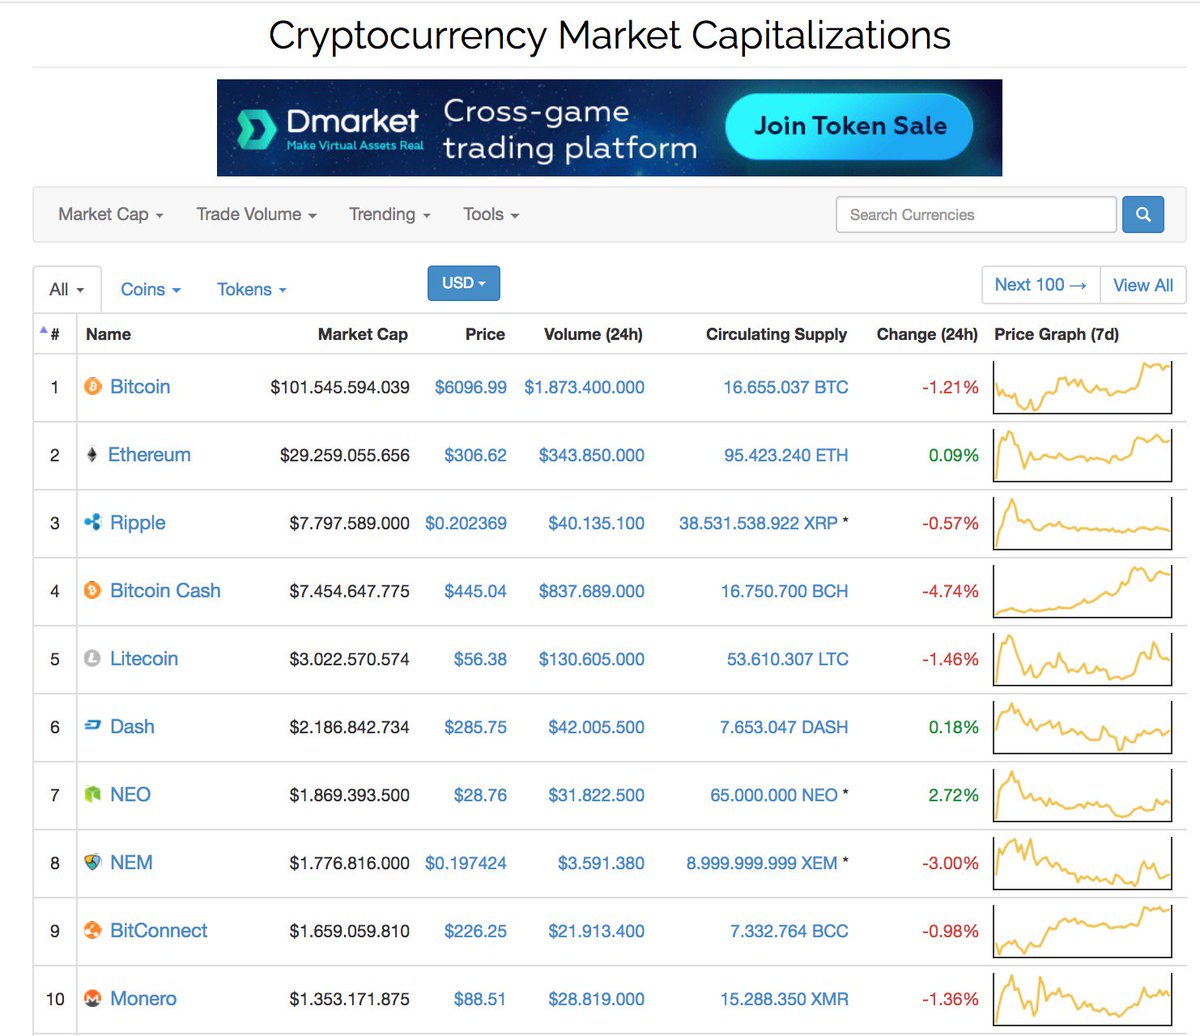The image size is (1200, 1036).
Task: Expand the Trending dropdown
Action: 389,214
